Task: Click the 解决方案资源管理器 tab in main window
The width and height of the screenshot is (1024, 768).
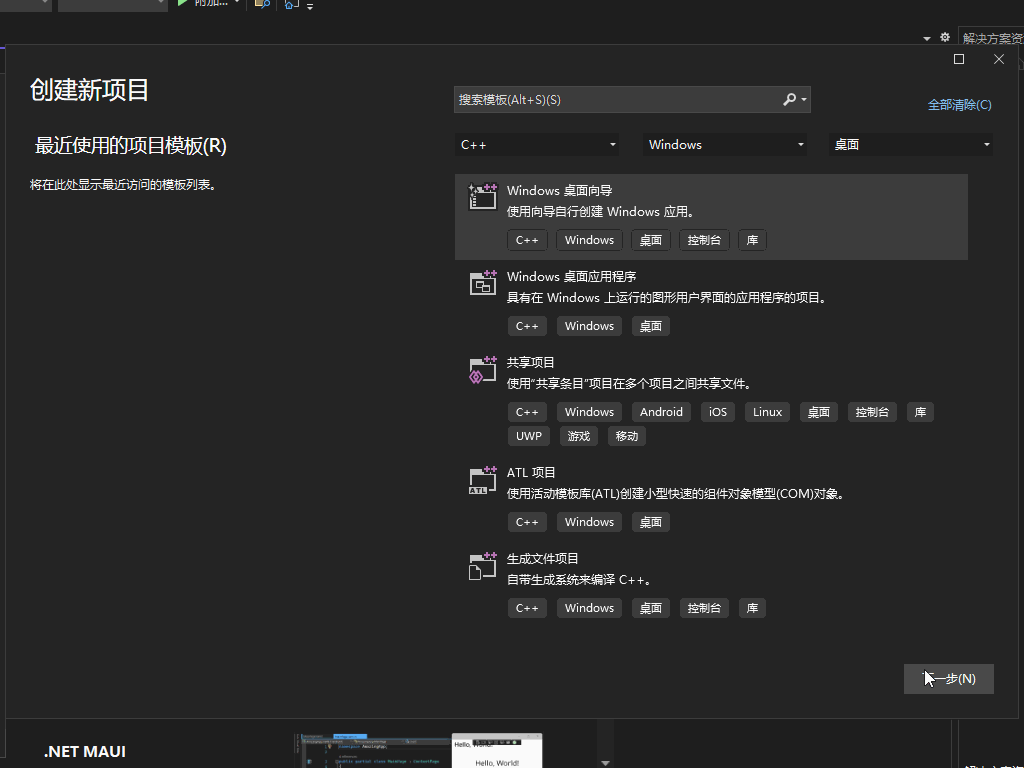Action: pos(992,38)
